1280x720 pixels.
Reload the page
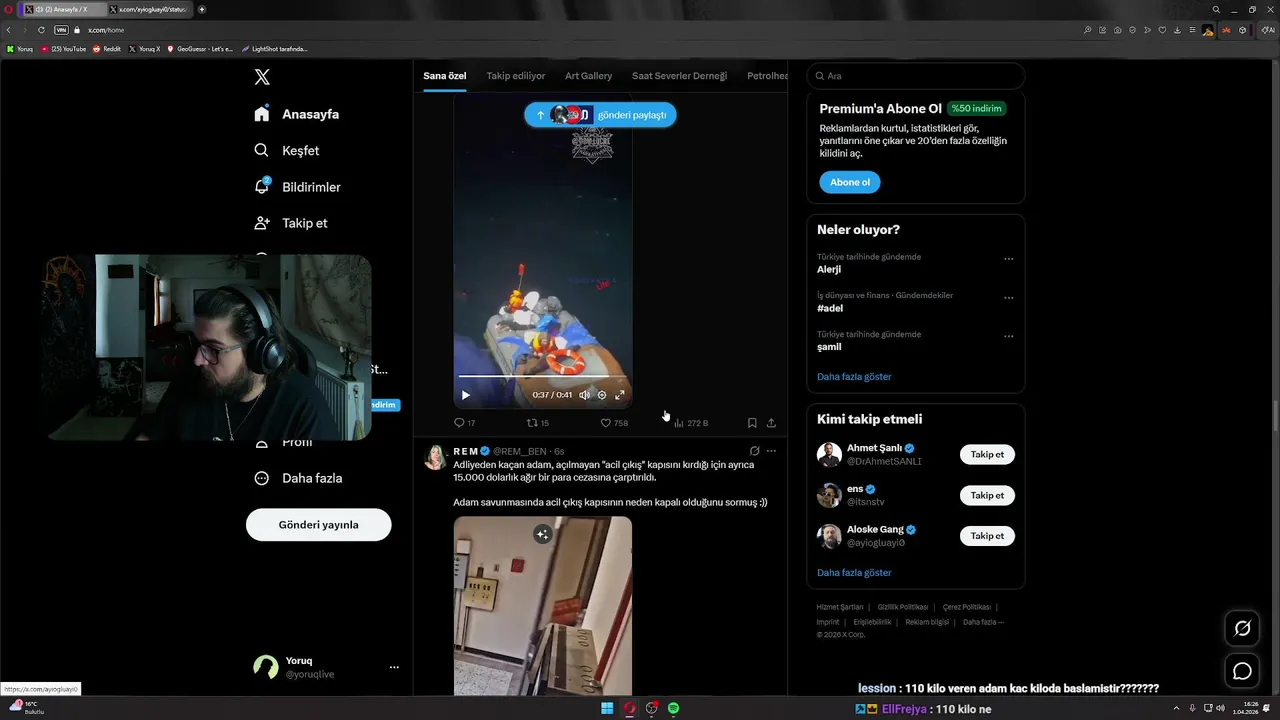(x=41, y=30)
